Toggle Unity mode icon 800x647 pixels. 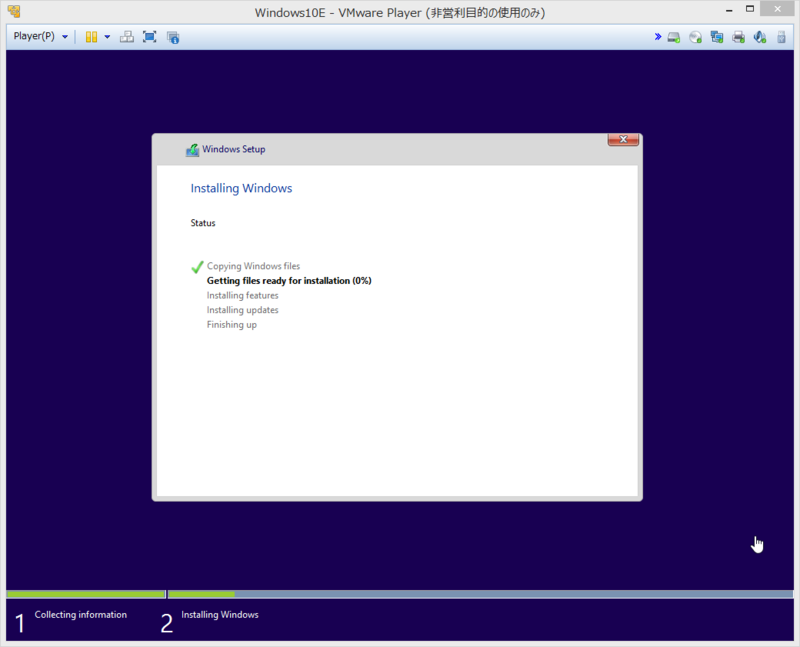coord(173,37)
